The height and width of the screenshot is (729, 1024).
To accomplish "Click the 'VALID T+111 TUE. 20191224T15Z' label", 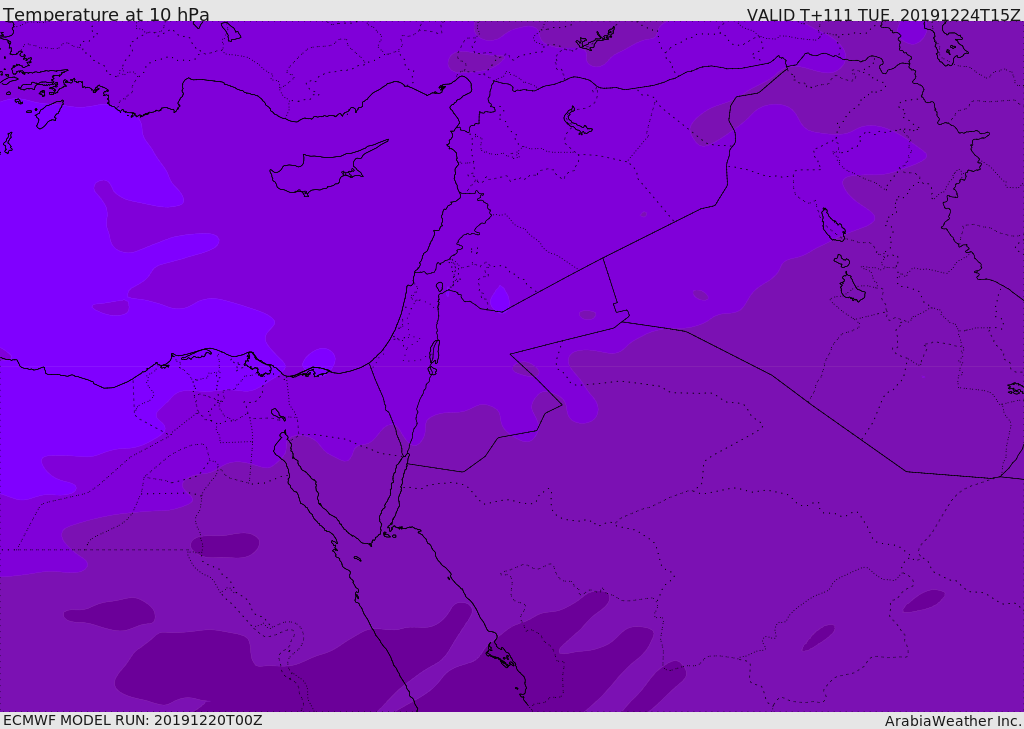I will pos(884,15).
